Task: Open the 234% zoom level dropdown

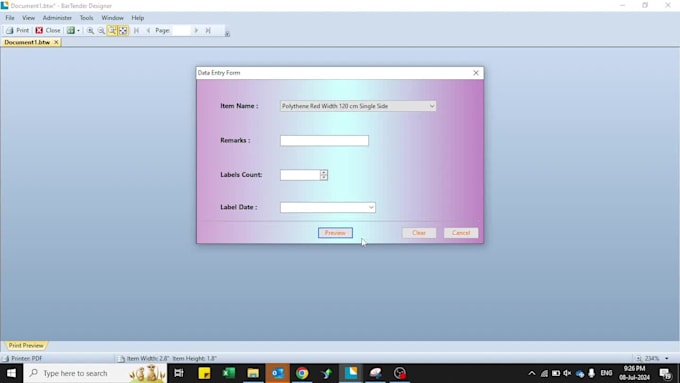Action: pyautogui.click(x=667, y=358)
